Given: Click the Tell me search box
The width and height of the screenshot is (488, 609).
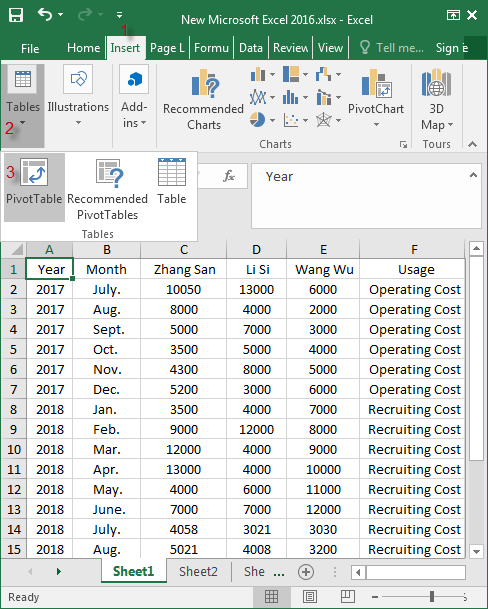Looking at the screenshot, I should pyautogui.click(x=392, y=48).
